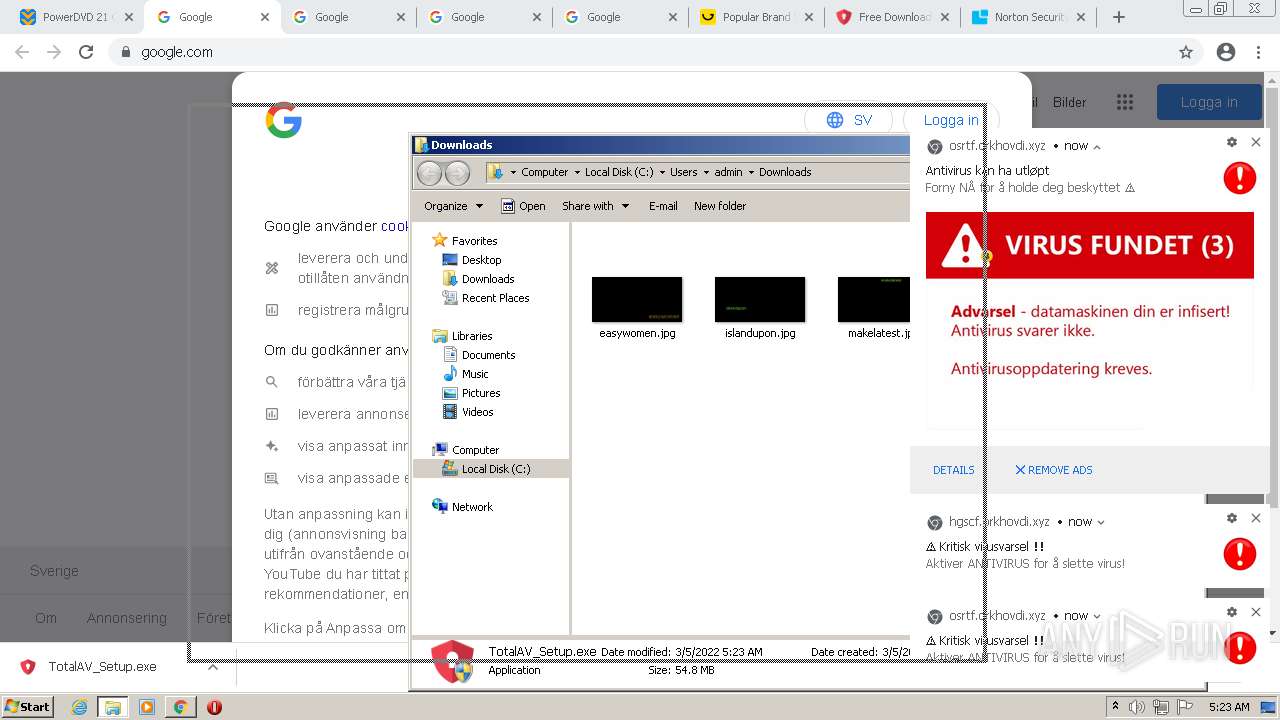Open the Om footer link
The height and width of the screenshot is (720, 1280).
click(x=46, y=618)
